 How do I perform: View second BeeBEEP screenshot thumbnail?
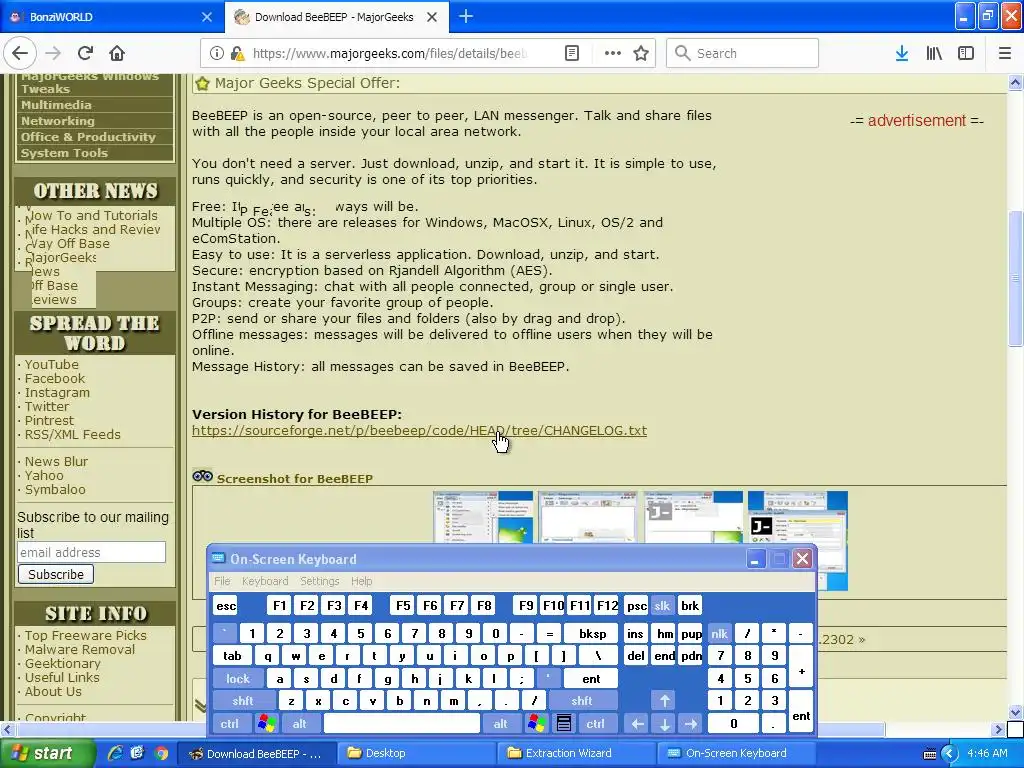pyautogui.click(x=588, y=518)
